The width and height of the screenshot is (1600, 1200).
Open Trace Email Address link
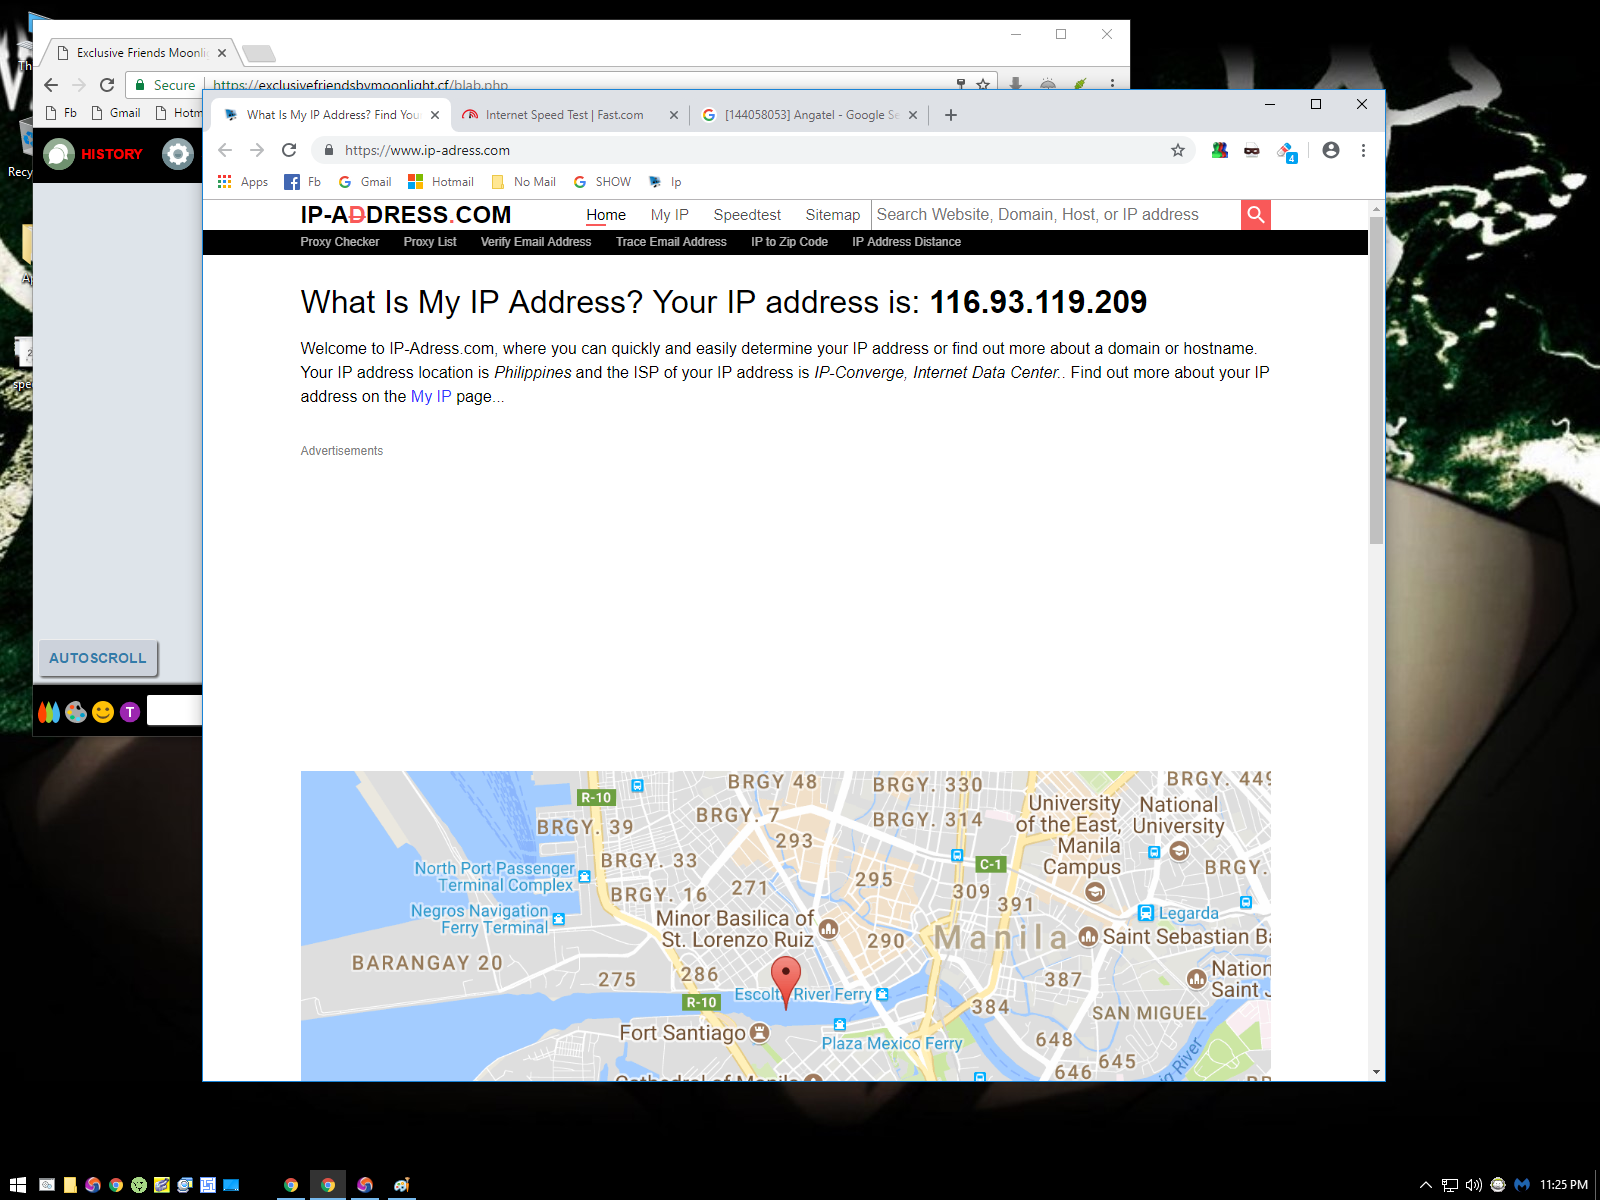671,242
